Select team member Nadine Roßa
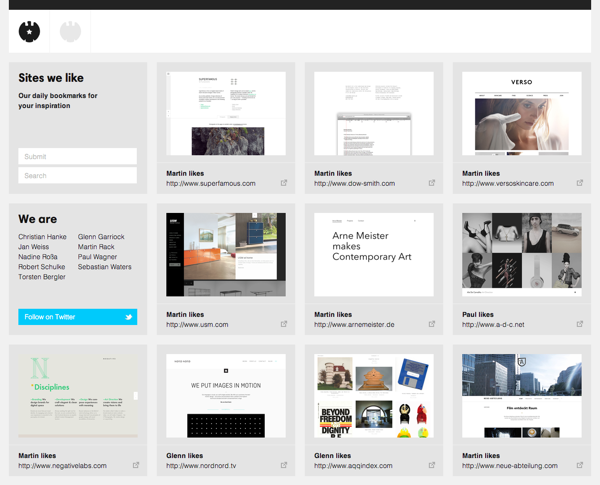 38,256
